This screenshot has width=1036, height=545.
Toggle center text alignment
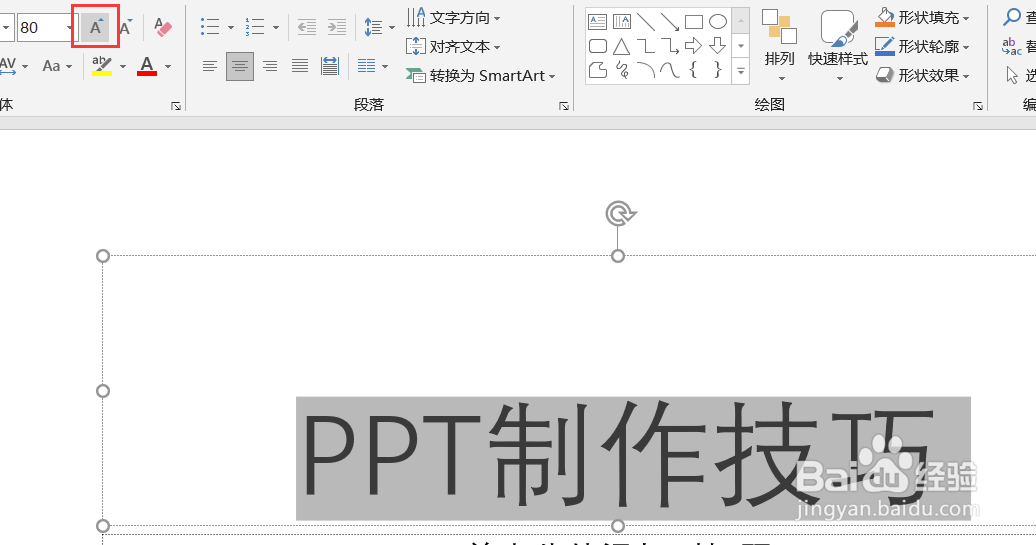pyautogui.click(x=240, y=66)
